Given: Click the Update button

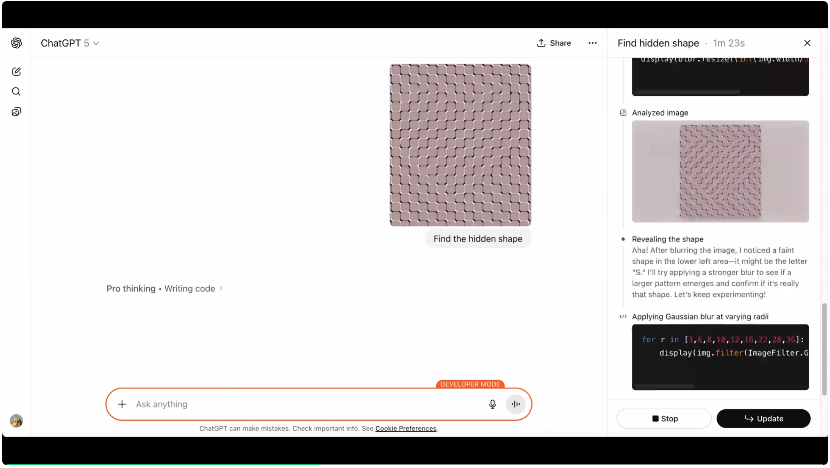Looking at the screenshot, I should click(762, 419).
